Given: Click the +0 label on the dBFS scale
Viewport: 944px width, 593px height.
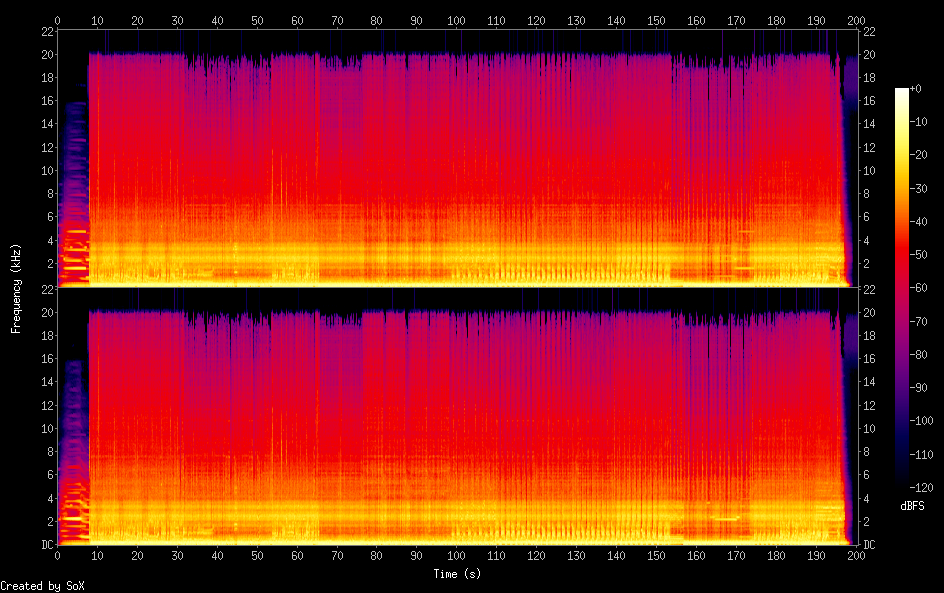Looking at the screenshot, I should point(919,90).
